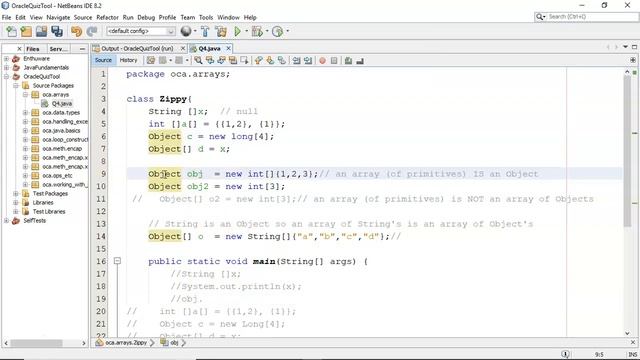The height and width of the screenshot is (360, 640).
Task: Expand the Test Packages node
Action: [16, 193]
